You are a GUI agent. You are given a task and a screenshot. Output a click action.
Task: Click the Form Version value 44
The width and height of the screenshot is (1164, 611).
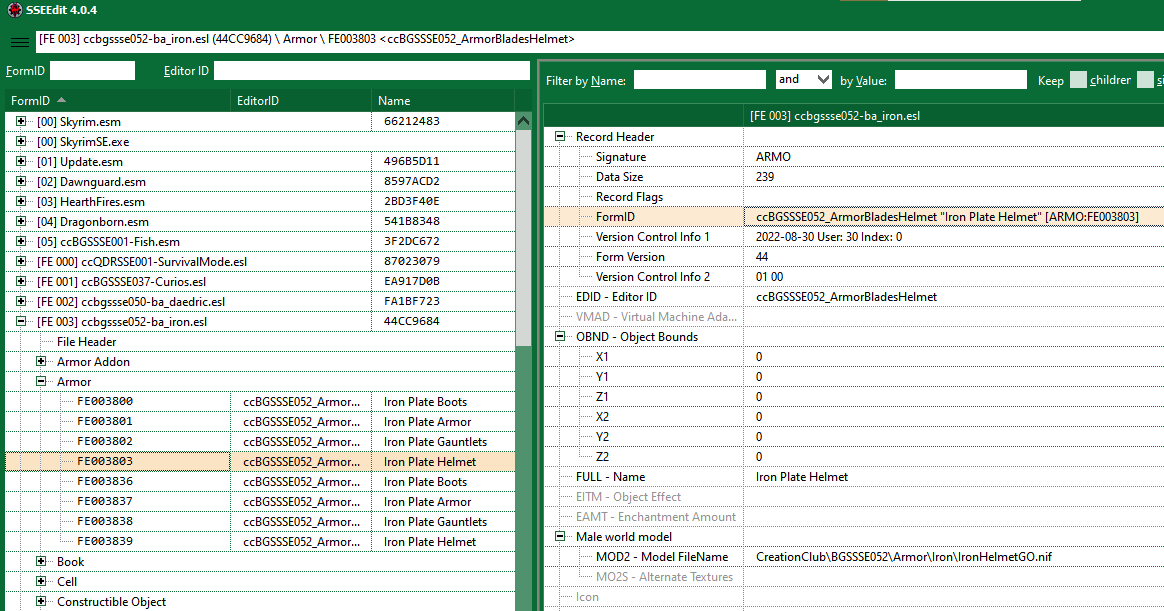tap(762, 257)
